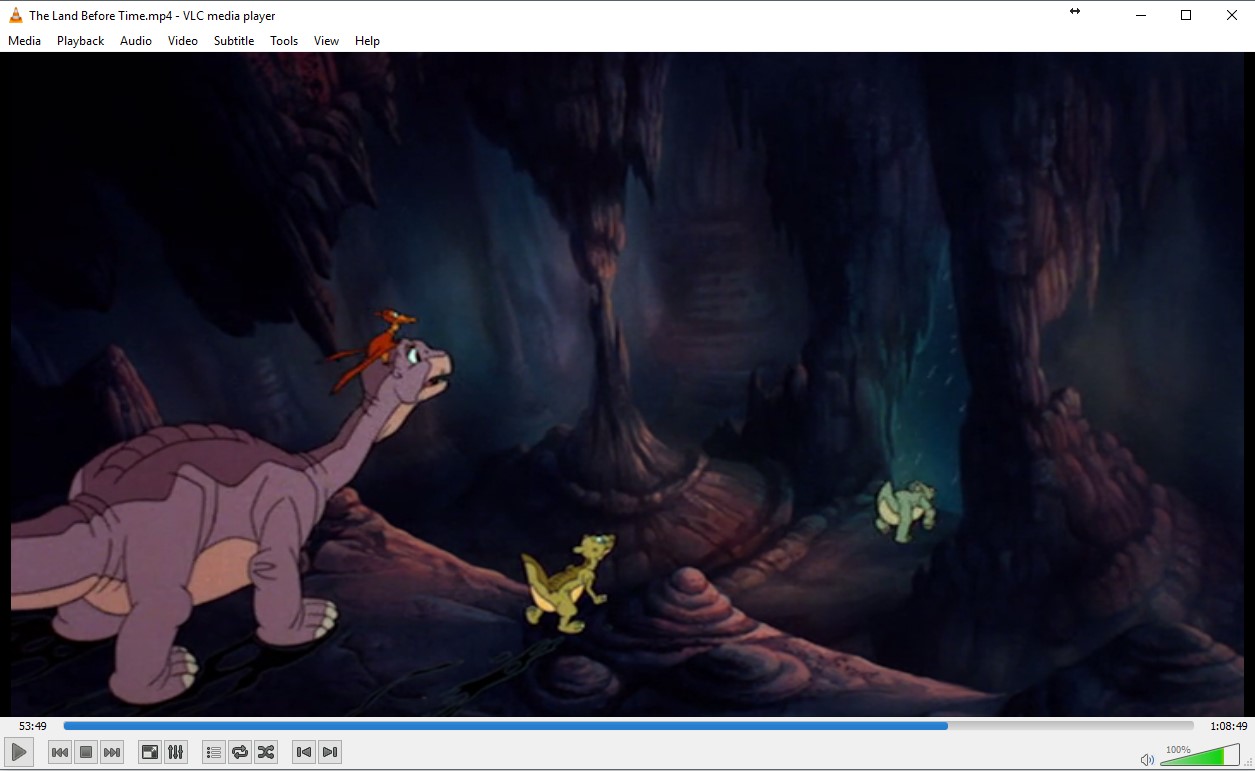Expand the Media menu
This screenshot has width=1255, height=771.
24,41
